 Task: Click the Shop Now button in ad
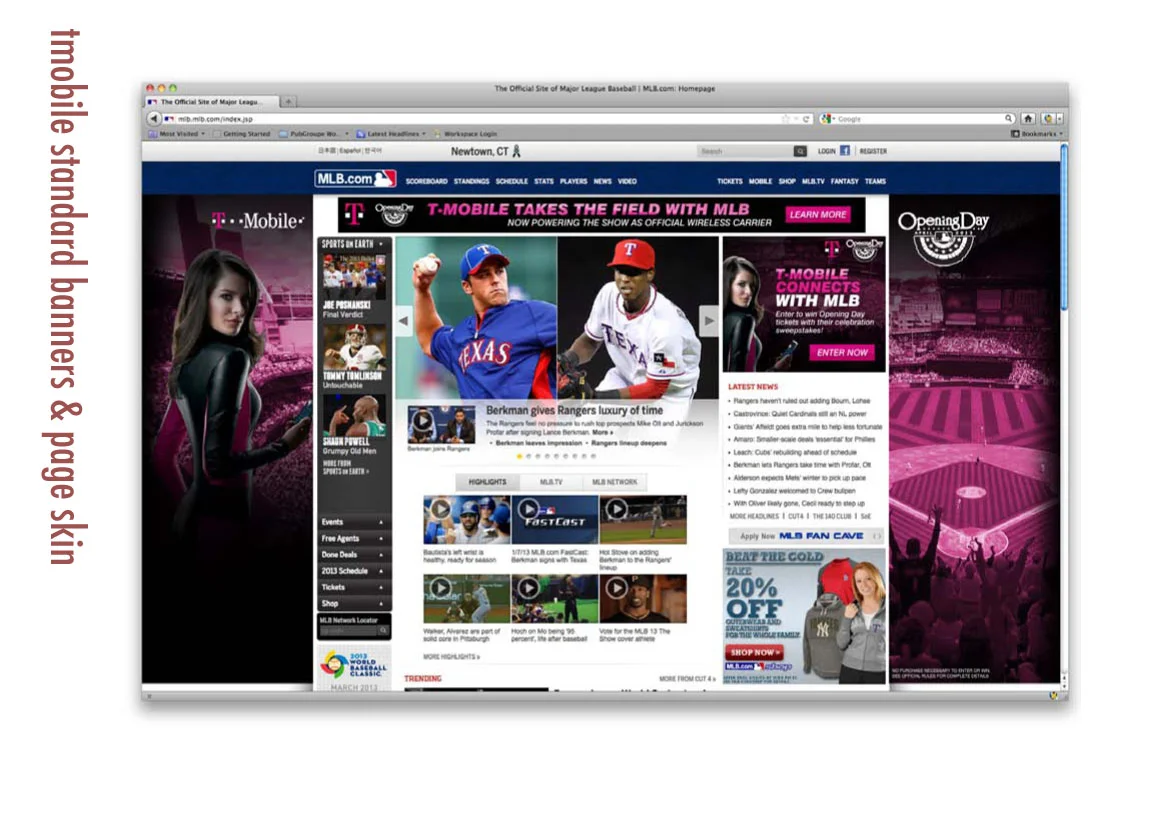click(753, 652)
